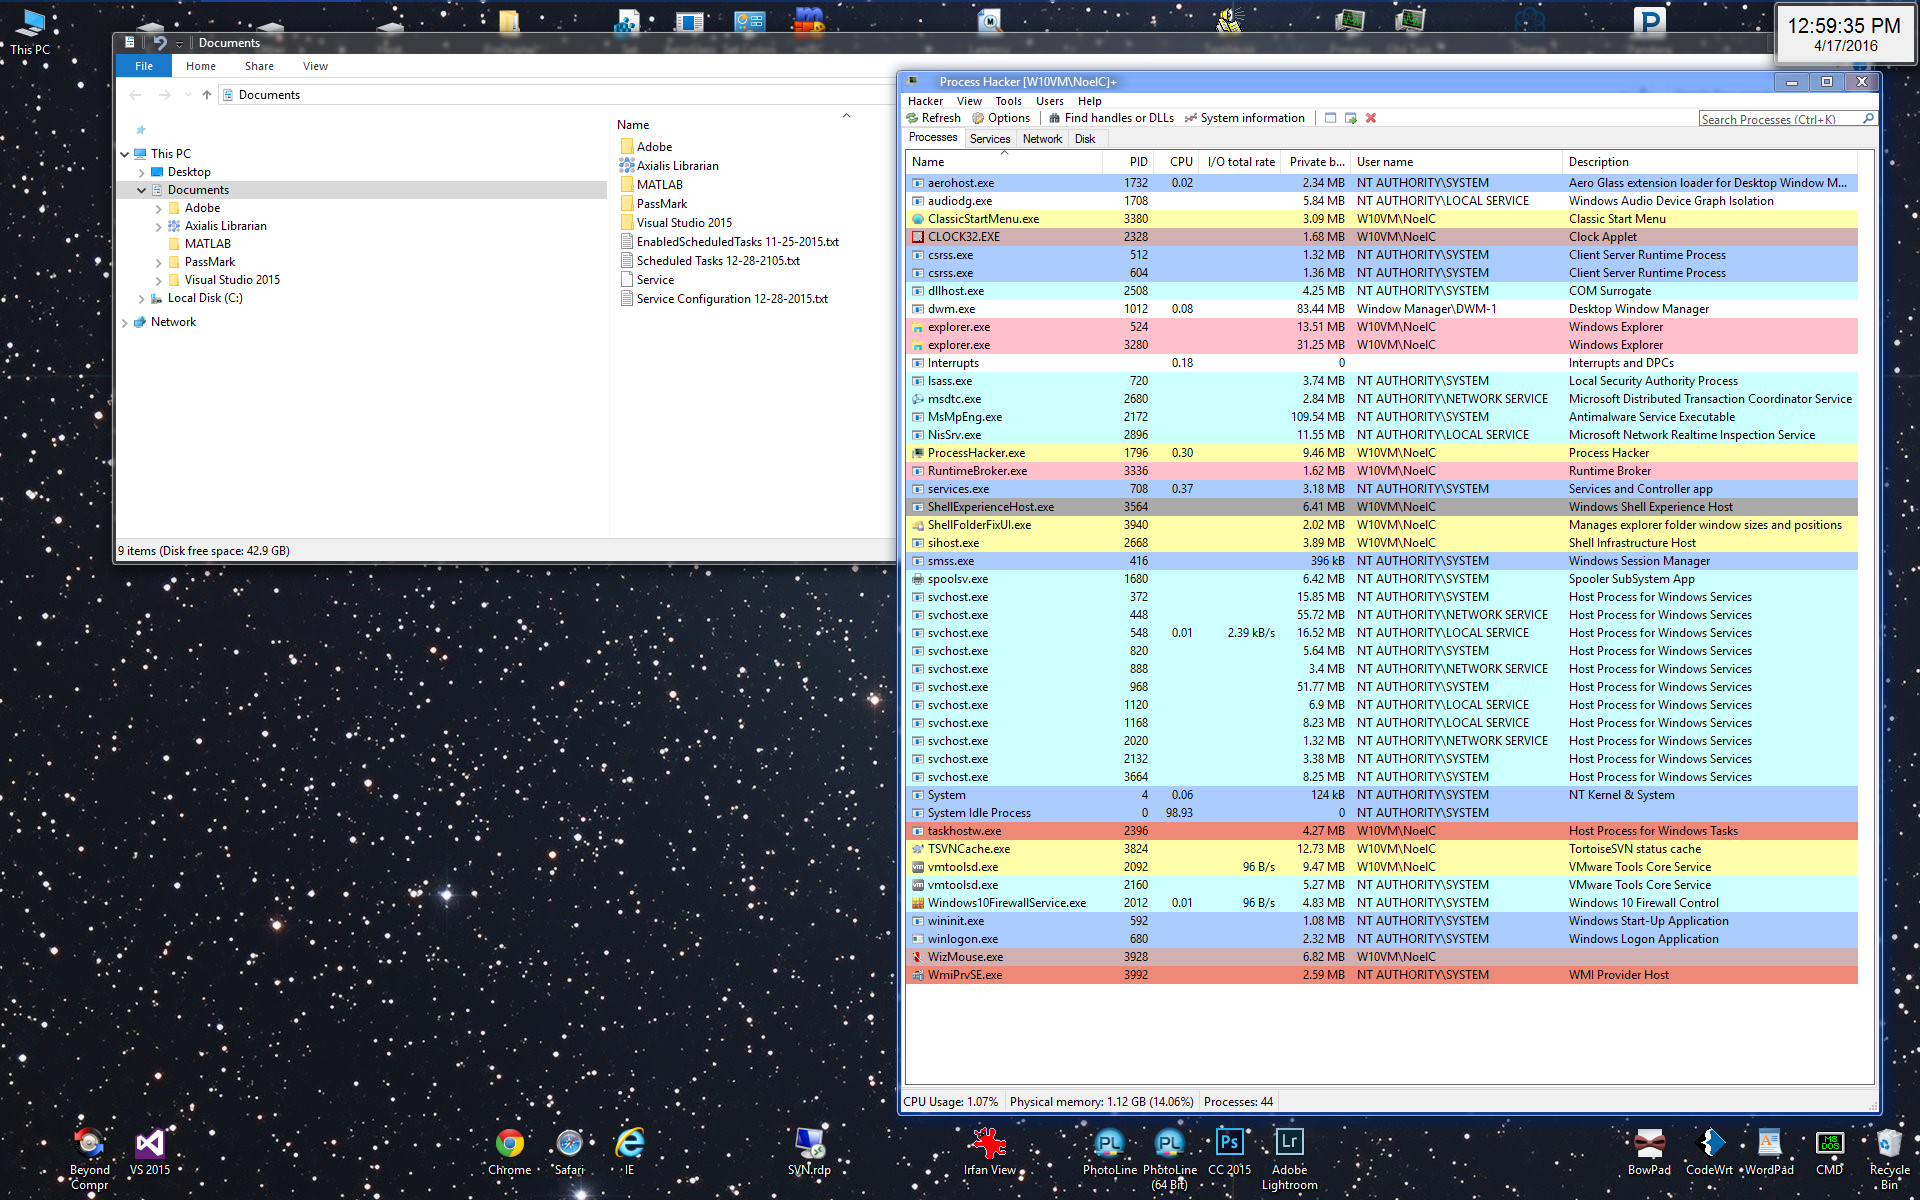1920x1200 pixels.
Task: Sort by User name column header
Action: click(x=1456, y=162)
